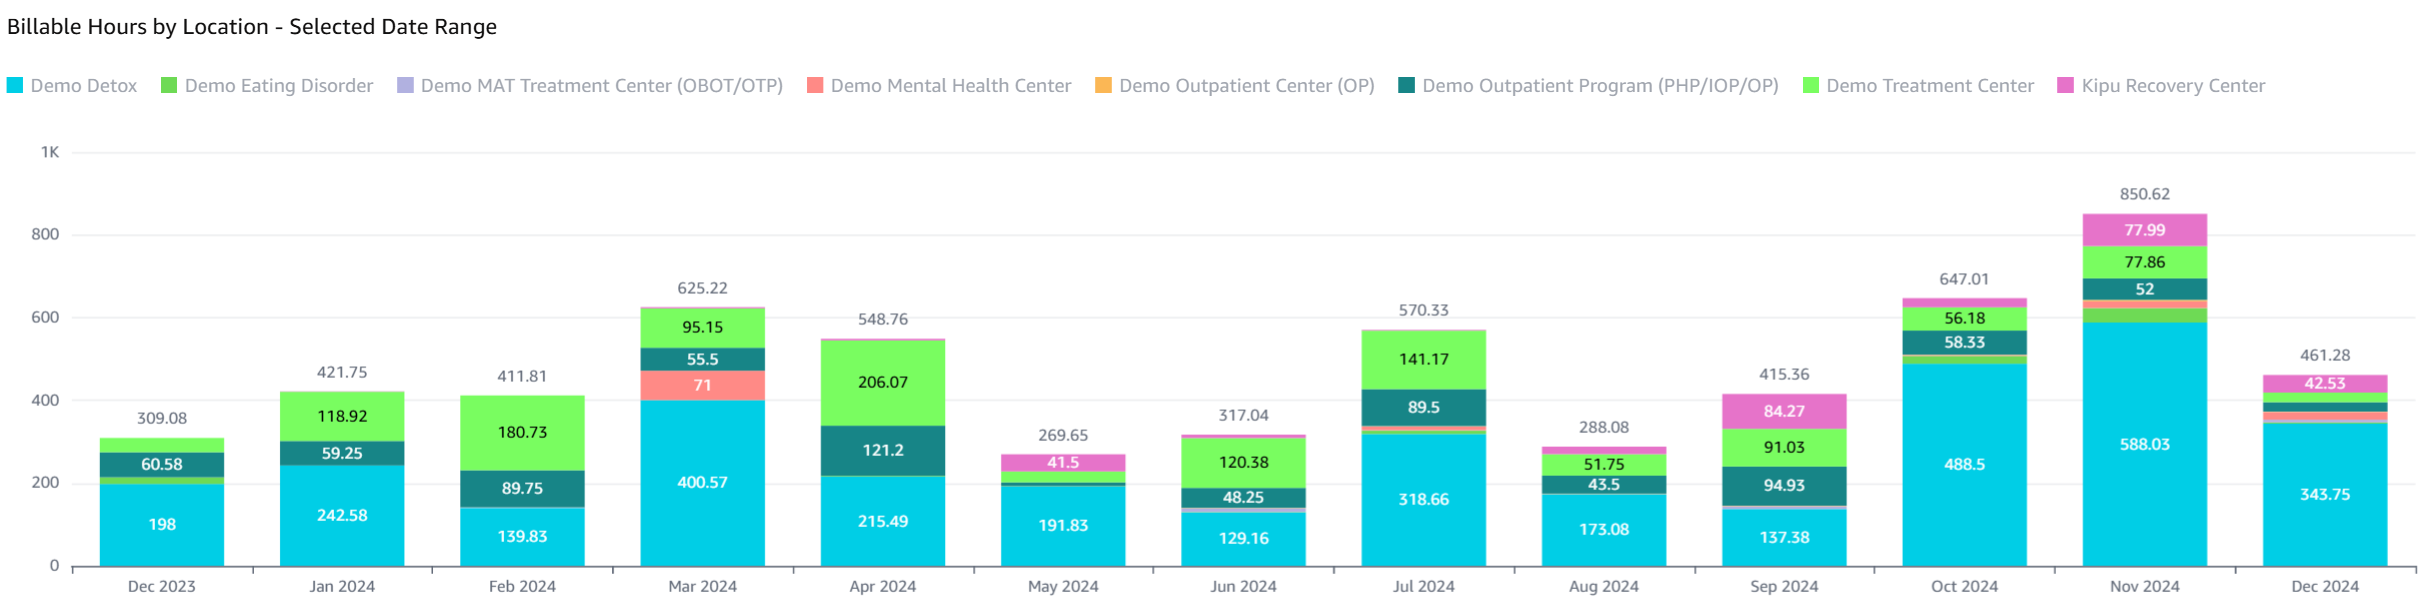Click the Oct 2024 x-axis label
Viewport: 2428px width, 598px height.
point(1964,586)
